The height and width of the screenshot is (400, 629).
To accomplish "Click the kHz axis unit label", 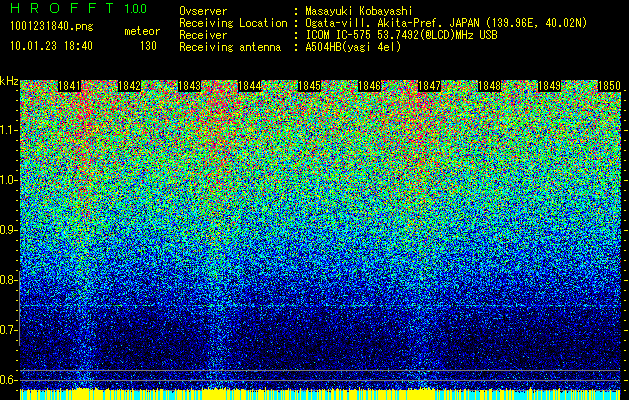I will point(9,81).
